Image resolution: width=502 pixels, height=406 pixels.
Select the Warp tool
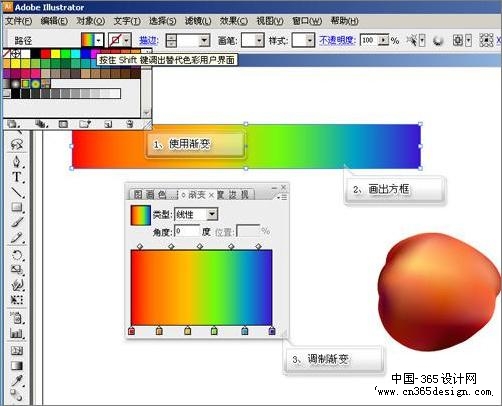click(17, 285)
